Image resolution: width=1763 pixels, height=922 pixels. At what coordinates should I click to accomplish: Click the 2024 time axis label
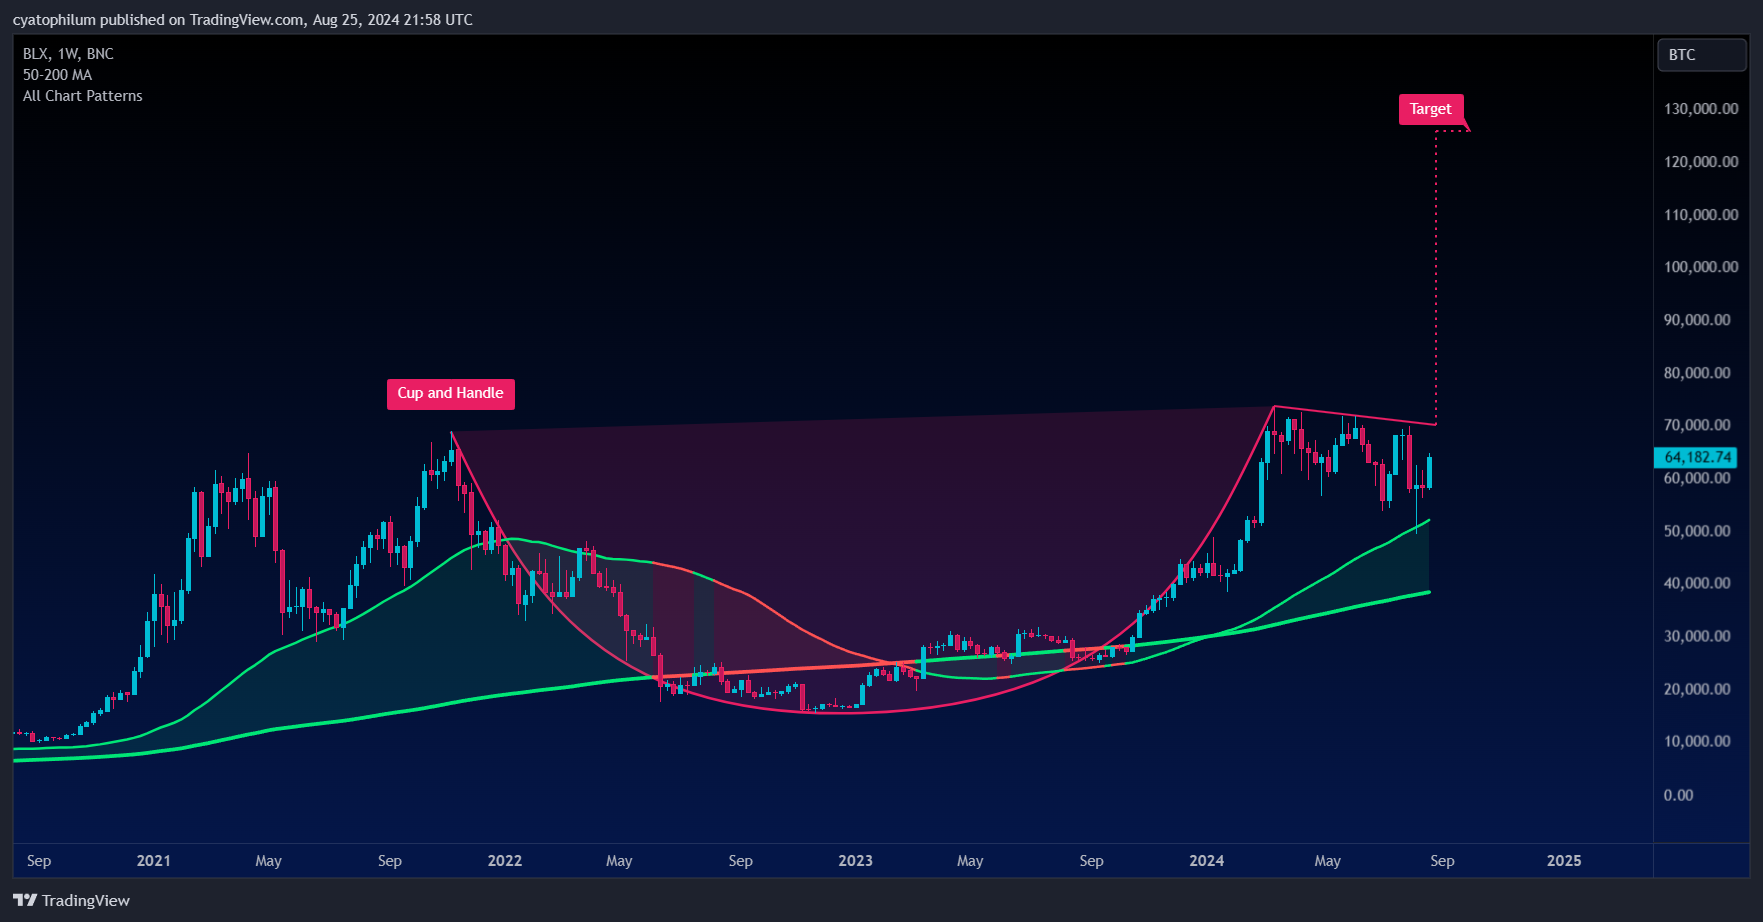[x=1206, y=861]
